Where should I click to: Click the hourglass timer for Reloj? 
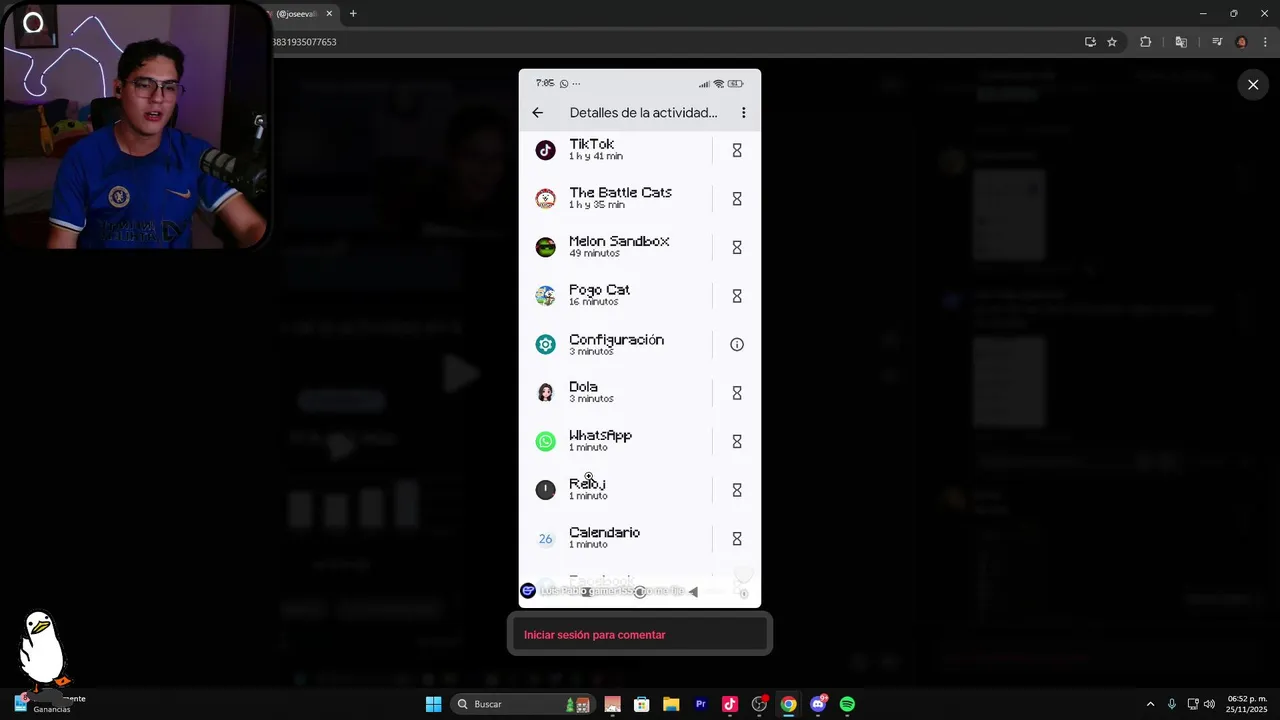(737, 490)
